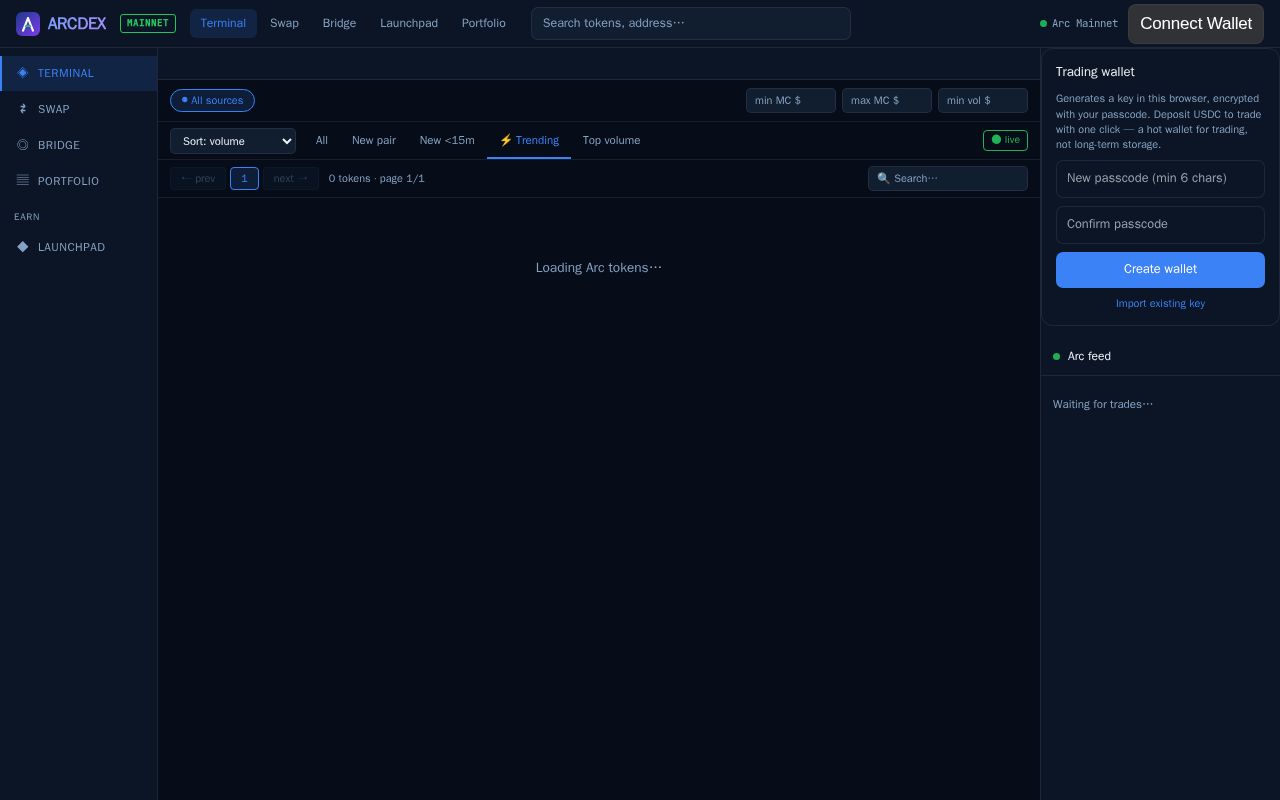
Task: Focus the min MC $ filter field
Action: (791, 100)
